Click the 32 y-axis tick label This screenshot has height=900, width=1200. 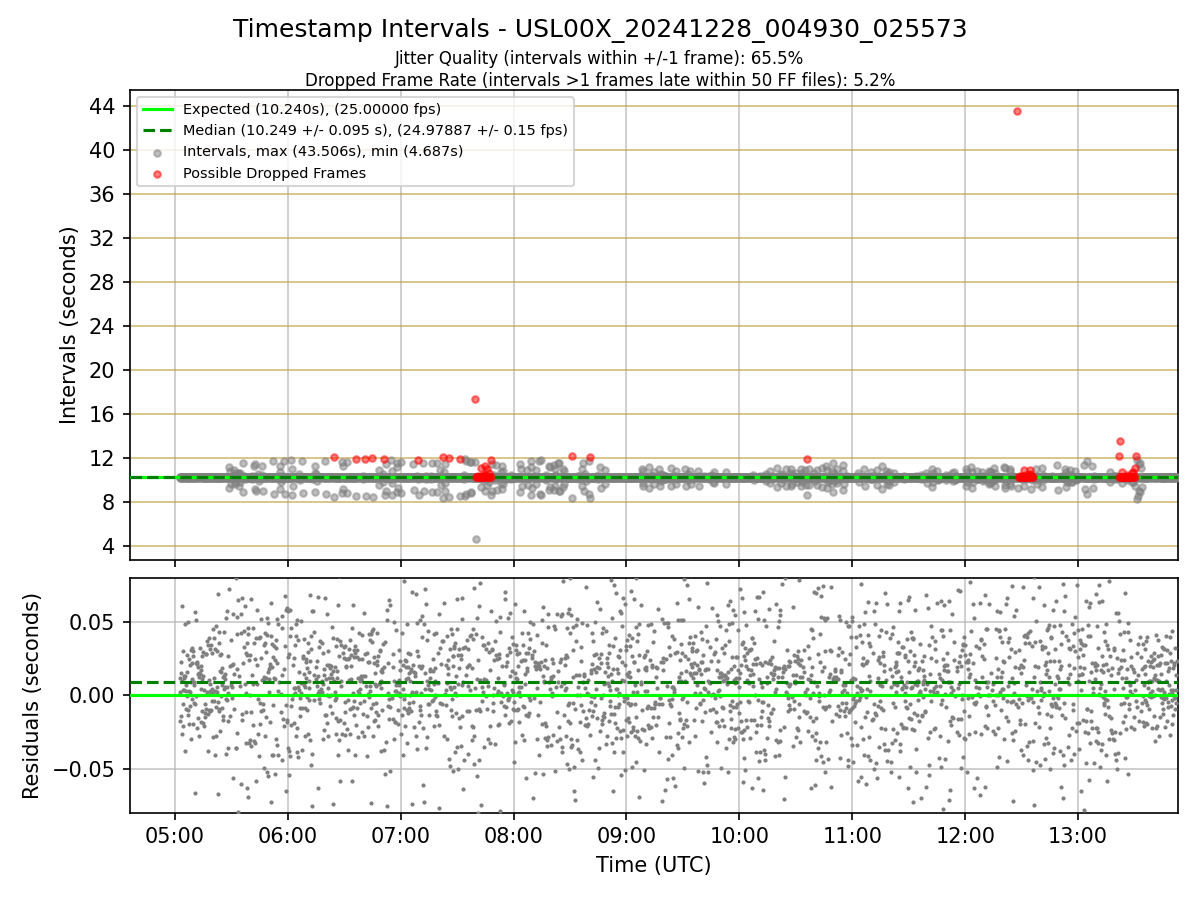[104, 238]
